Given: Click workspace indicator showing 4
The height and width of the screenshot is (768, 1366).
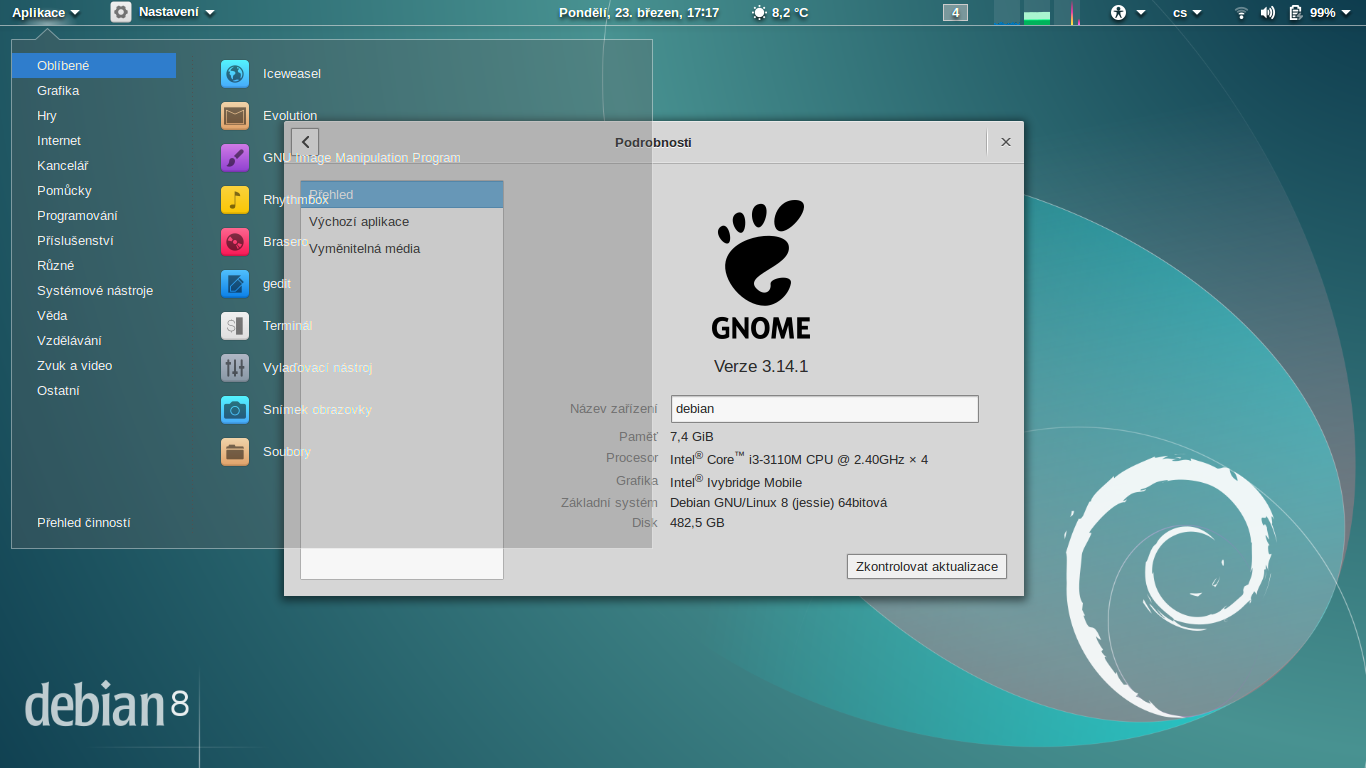Looking at the screenshot, I should pos(955,13).
